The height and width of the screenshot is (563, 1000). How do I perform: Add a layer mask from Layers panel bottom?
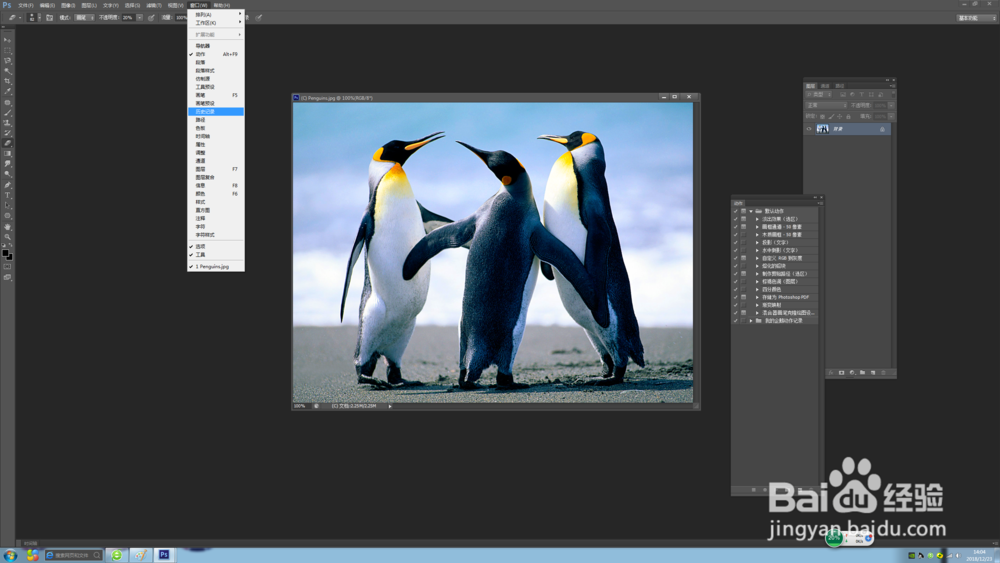[x=841, y=372]
